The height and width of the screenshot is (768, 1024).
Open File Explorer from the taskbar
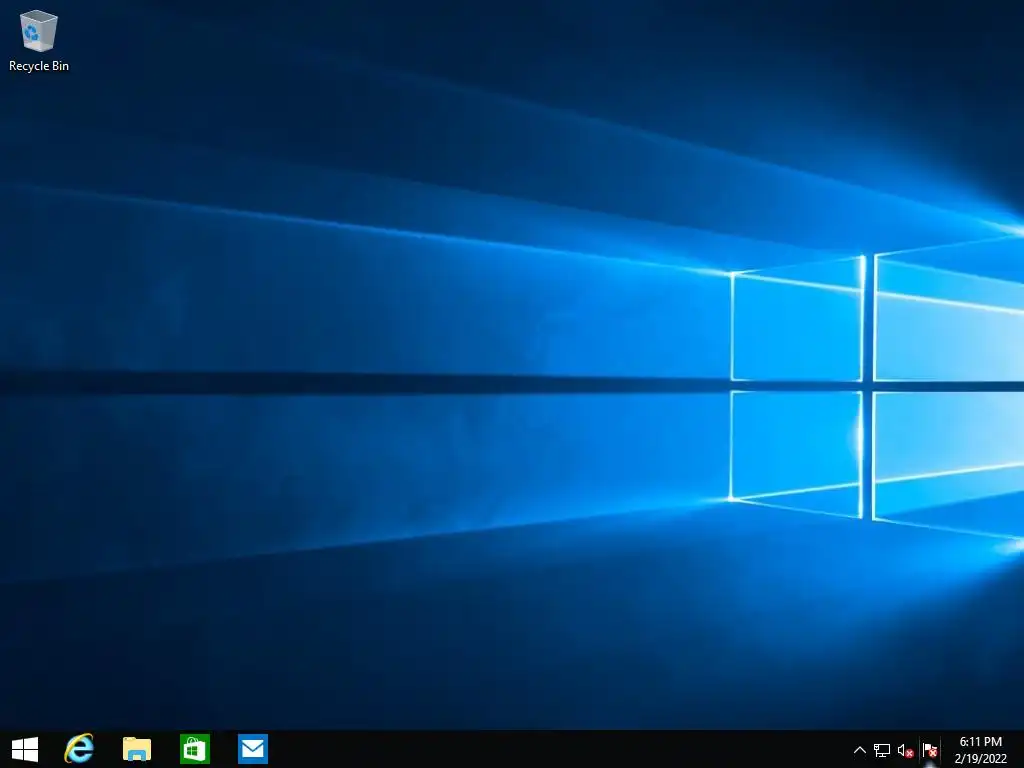[x=137, y=749]
